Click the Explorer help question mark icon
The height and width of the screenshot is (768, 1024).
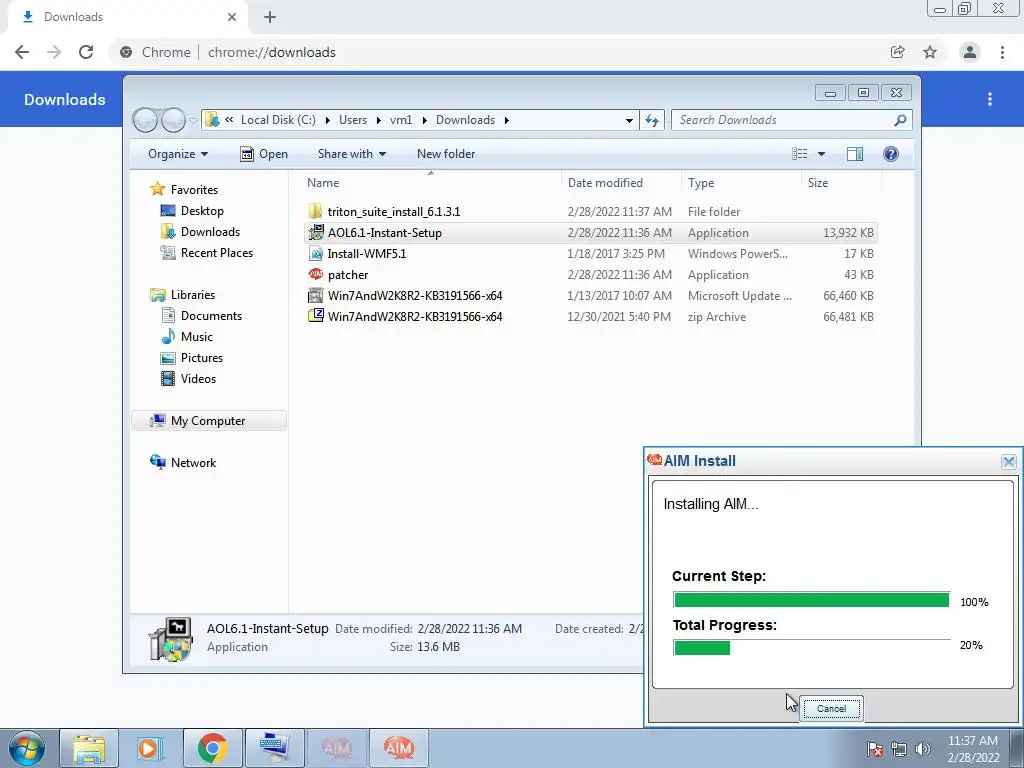pos(891,153)
